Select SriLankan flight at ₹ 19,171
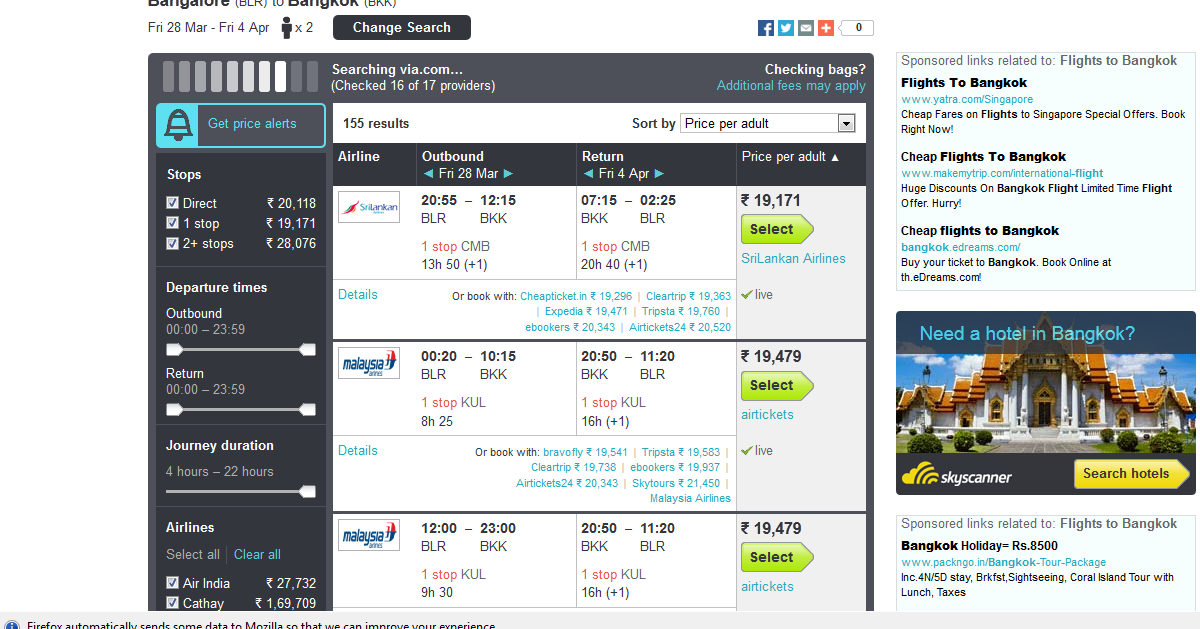Screen dimensions: 1200x629 click(x=777, y=229)
